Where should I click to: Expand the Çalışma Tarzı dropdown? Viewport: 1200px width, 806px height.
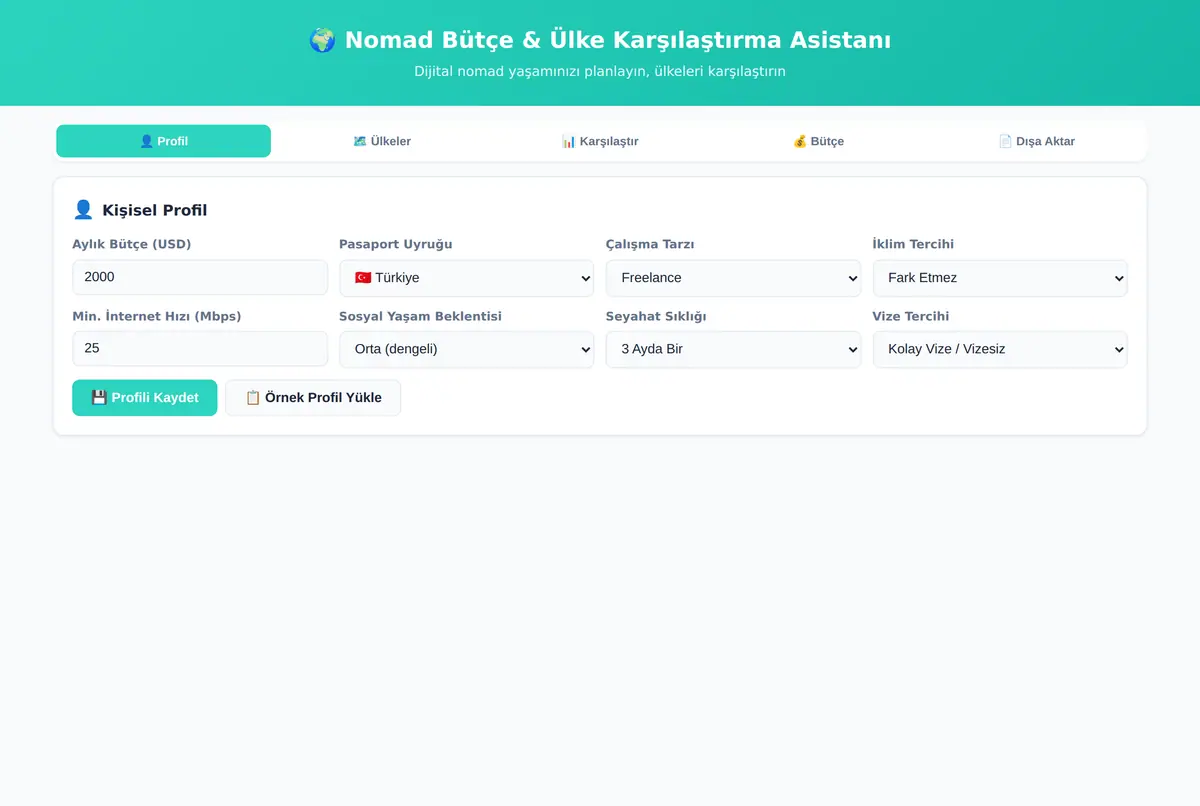point(733,278)
